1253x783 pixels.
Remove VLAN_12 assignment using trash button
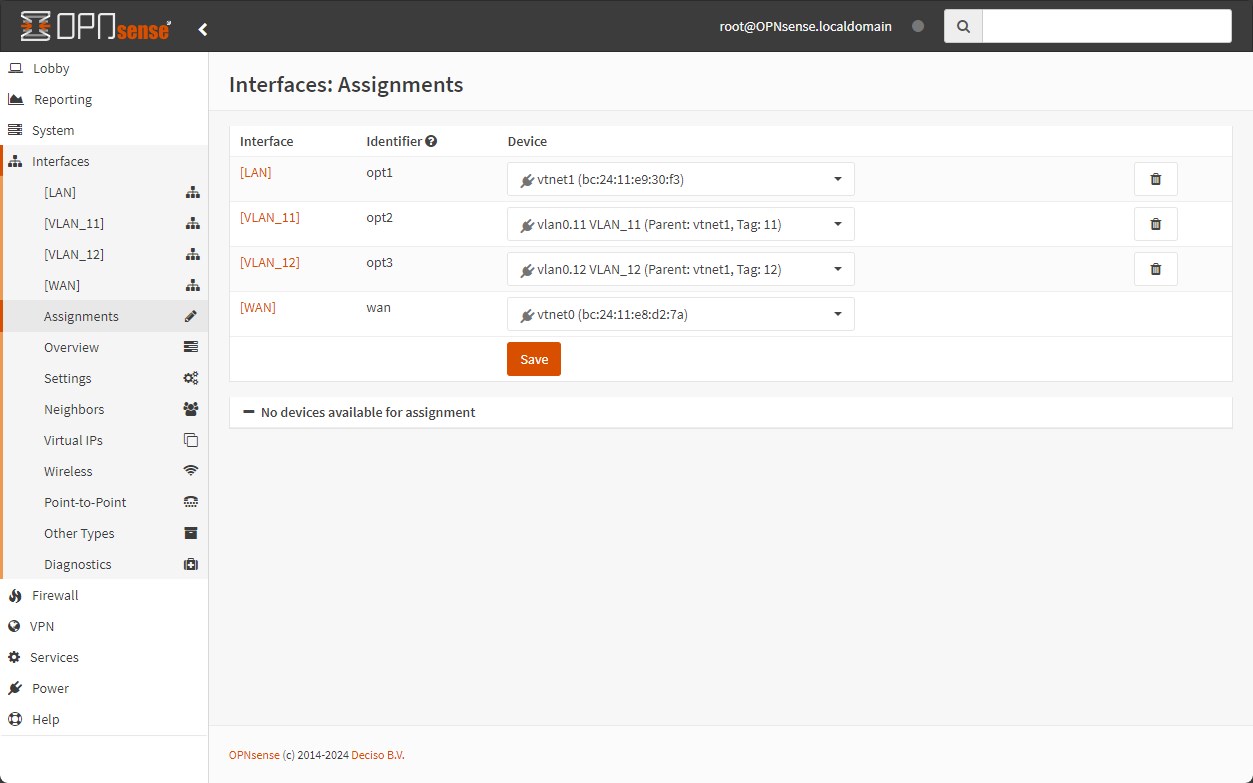click(1155, 269)
